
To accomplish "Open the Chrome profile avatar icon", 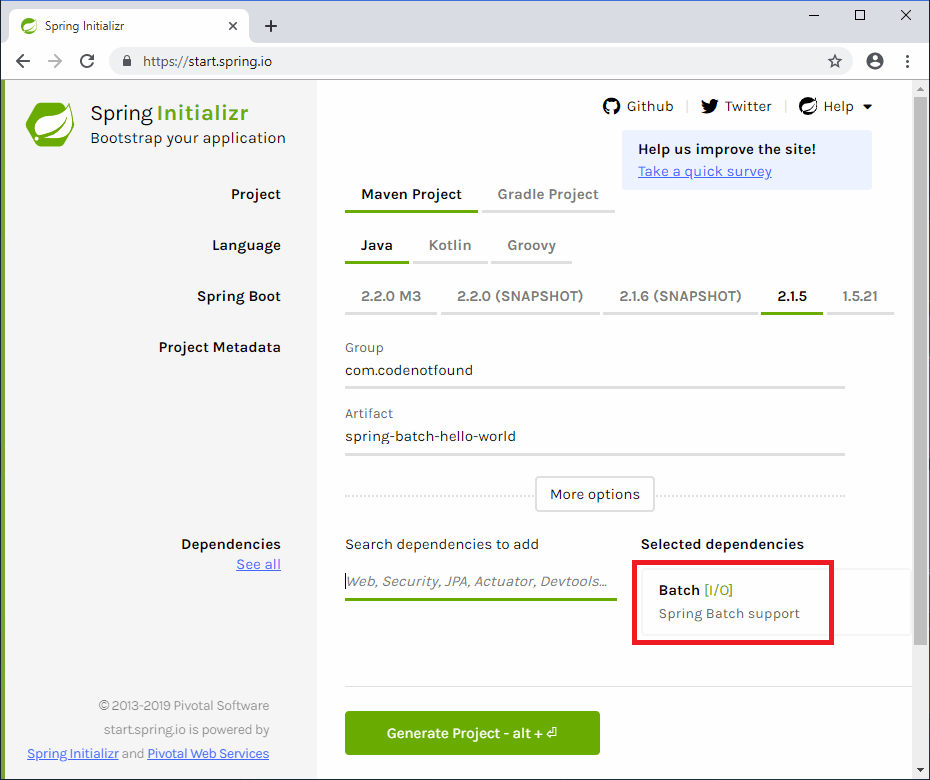I will 875,61.
